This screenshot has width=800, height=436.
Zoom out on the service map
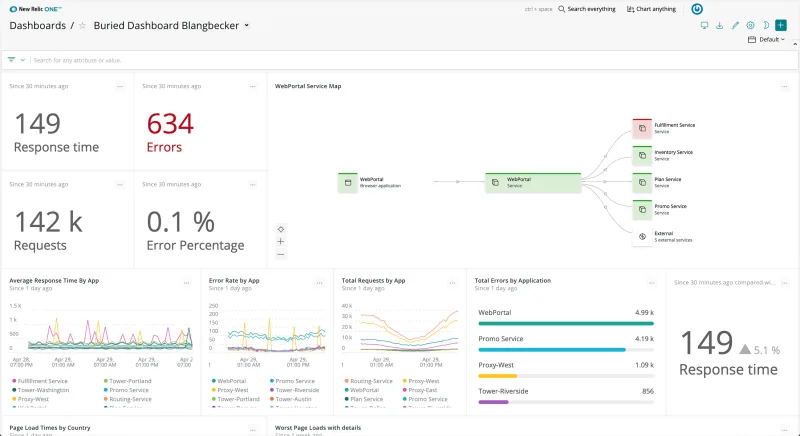281,254
